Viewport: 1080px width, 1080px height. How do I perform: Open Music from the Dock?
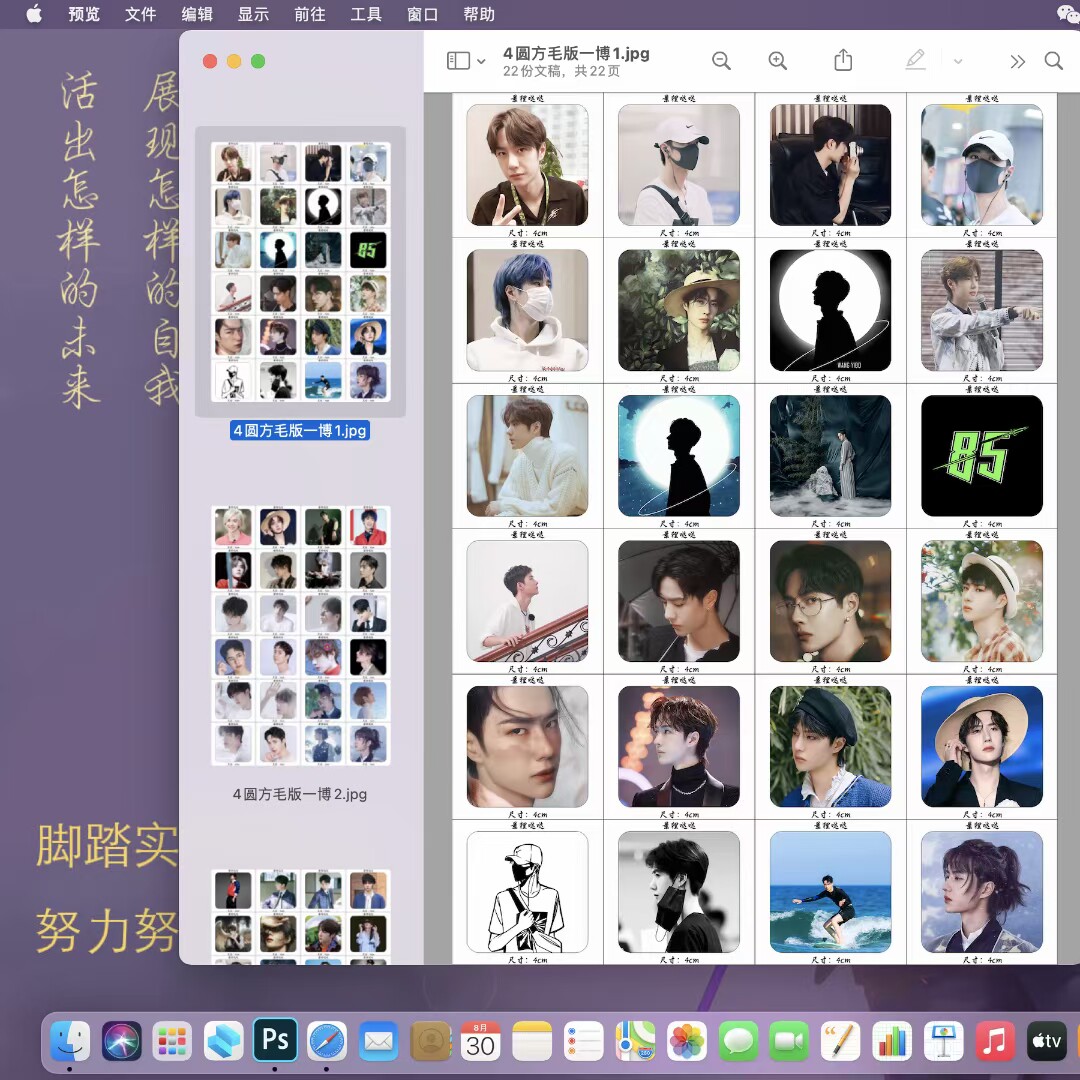click(x=995, y=1041)
